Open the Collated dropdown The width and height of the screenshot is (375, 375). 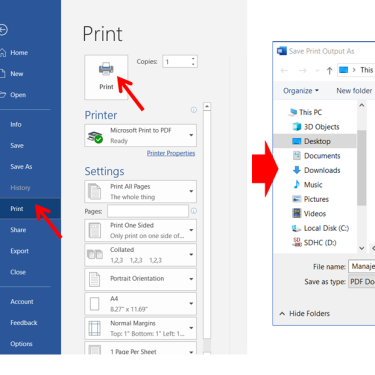(x=140, y=255)
